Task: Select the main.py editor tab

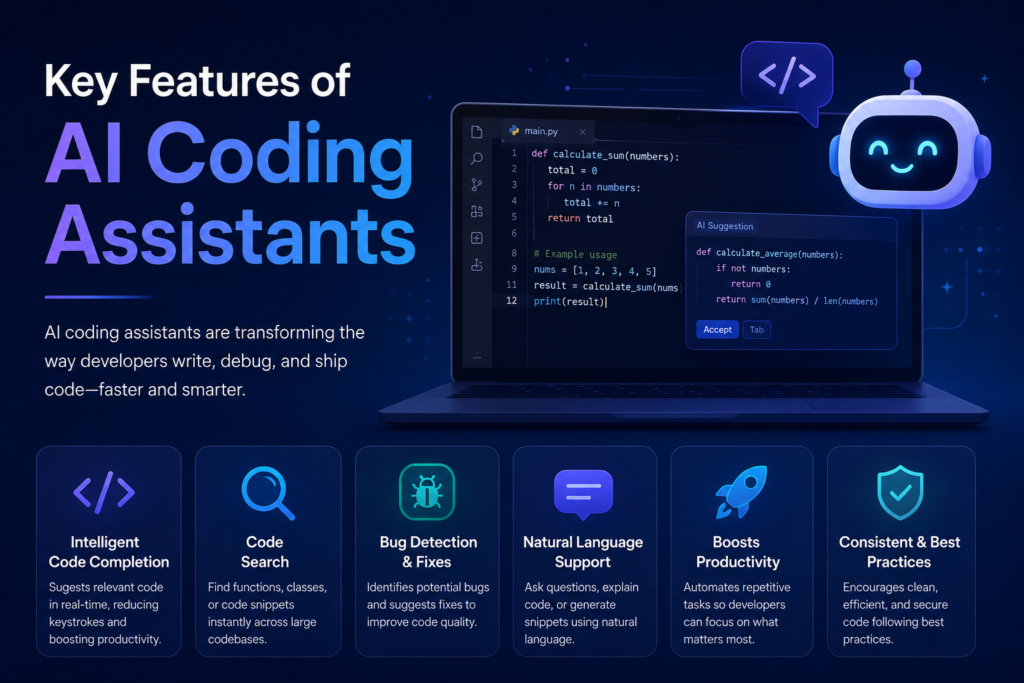Action: [547, 131]
